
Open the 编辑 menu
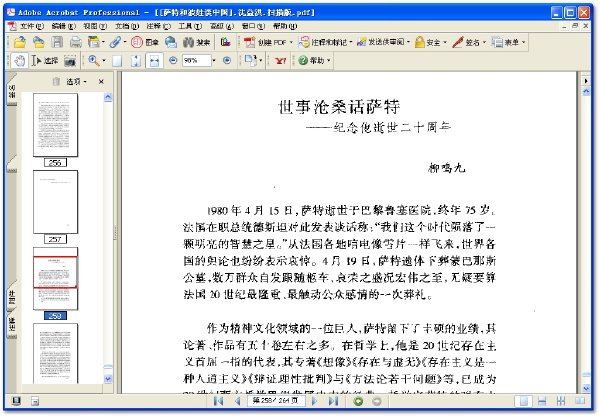pos(64,26)
